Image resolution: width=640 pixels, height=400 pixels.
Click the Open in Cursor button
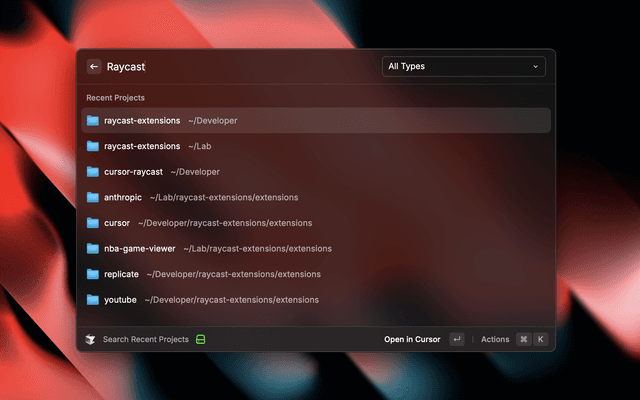[412, 339]
